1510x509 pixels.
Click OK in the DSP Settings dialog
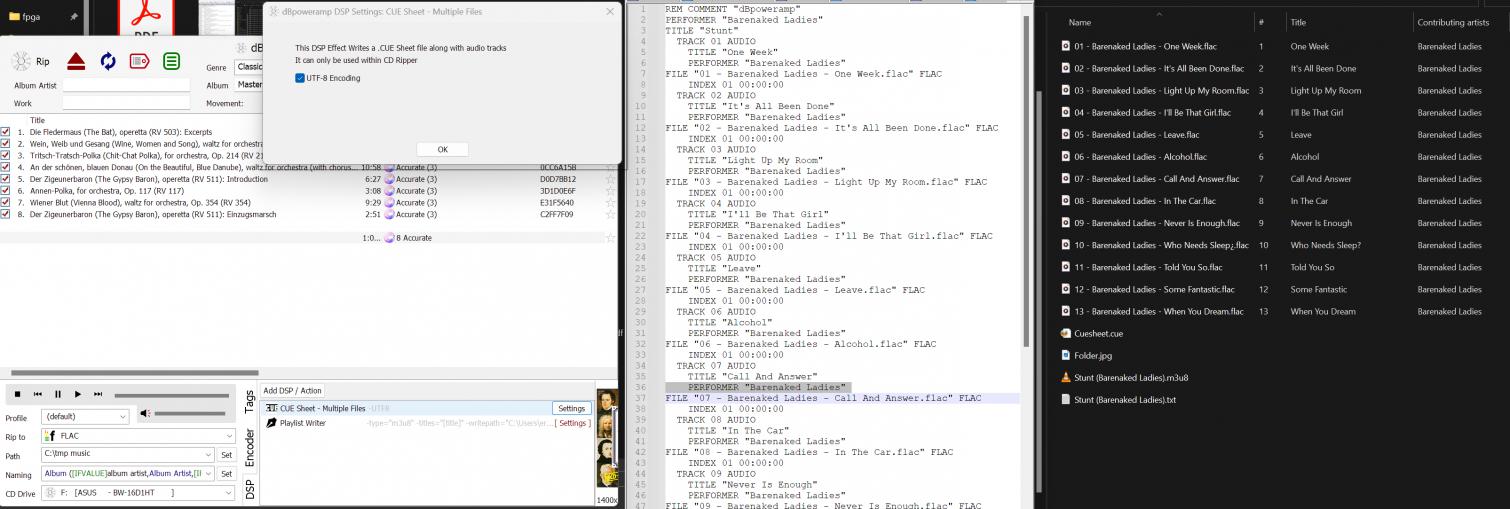coord(442,149)
